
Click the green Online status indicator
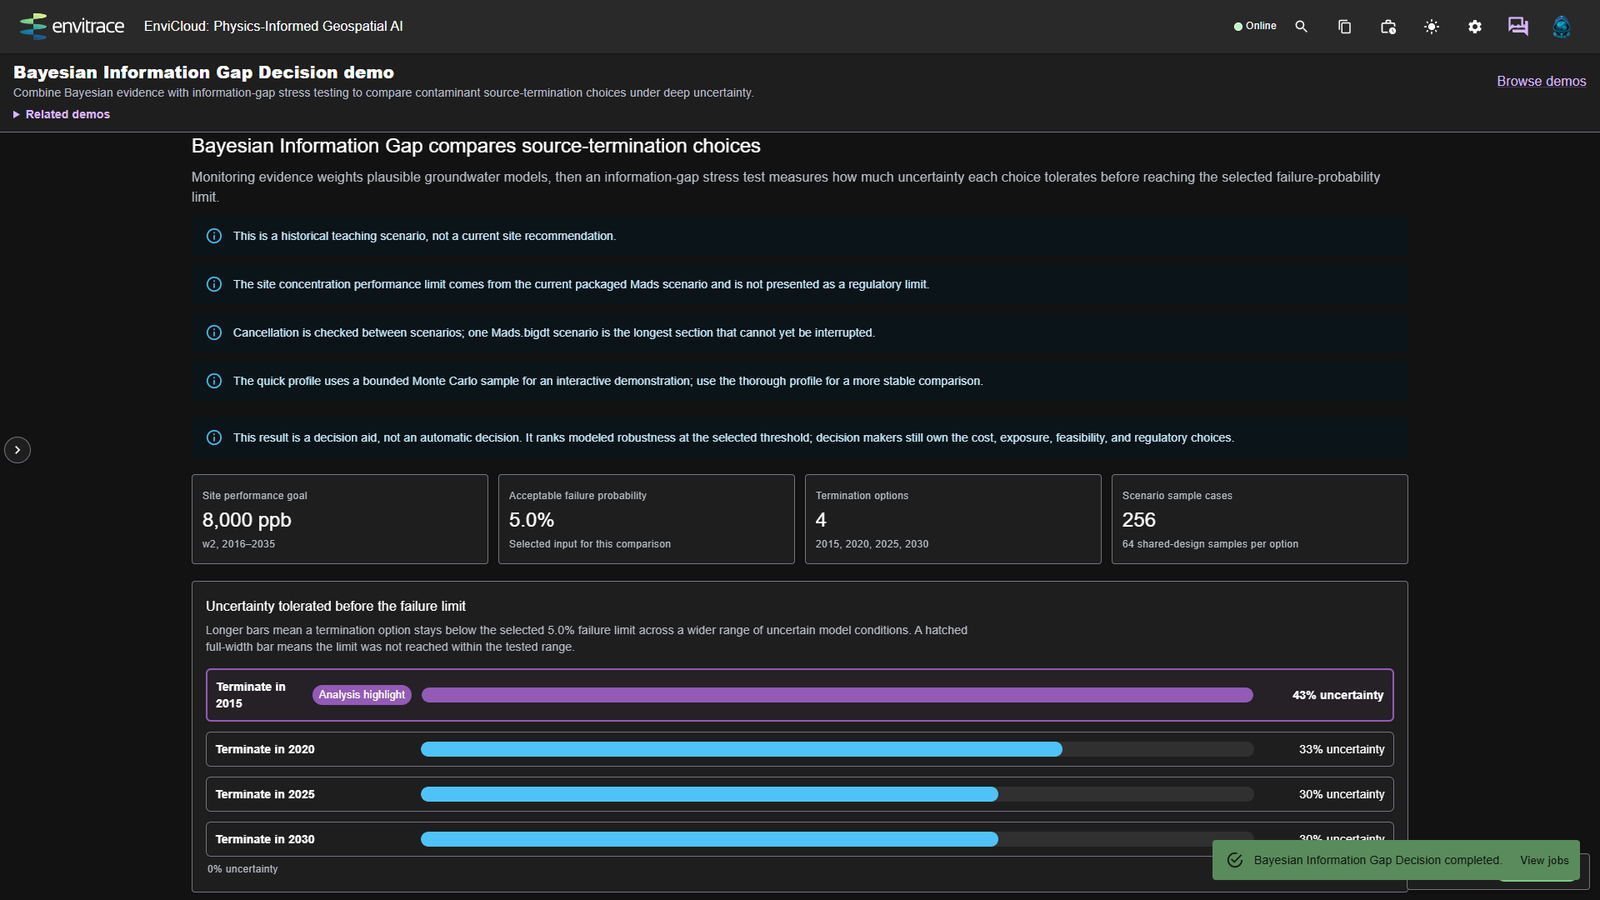1255,26
